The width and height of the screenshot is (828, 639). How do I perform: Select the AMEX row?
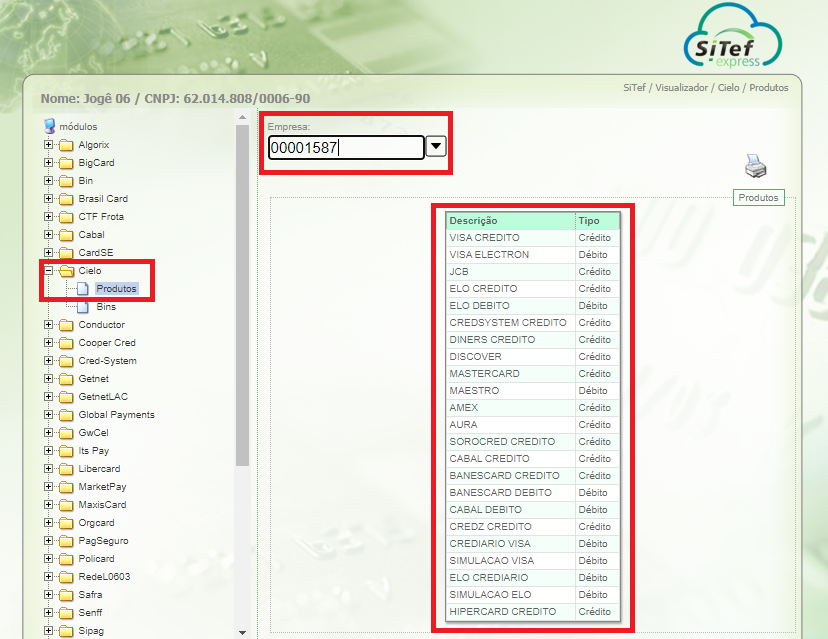coord(533,408)
